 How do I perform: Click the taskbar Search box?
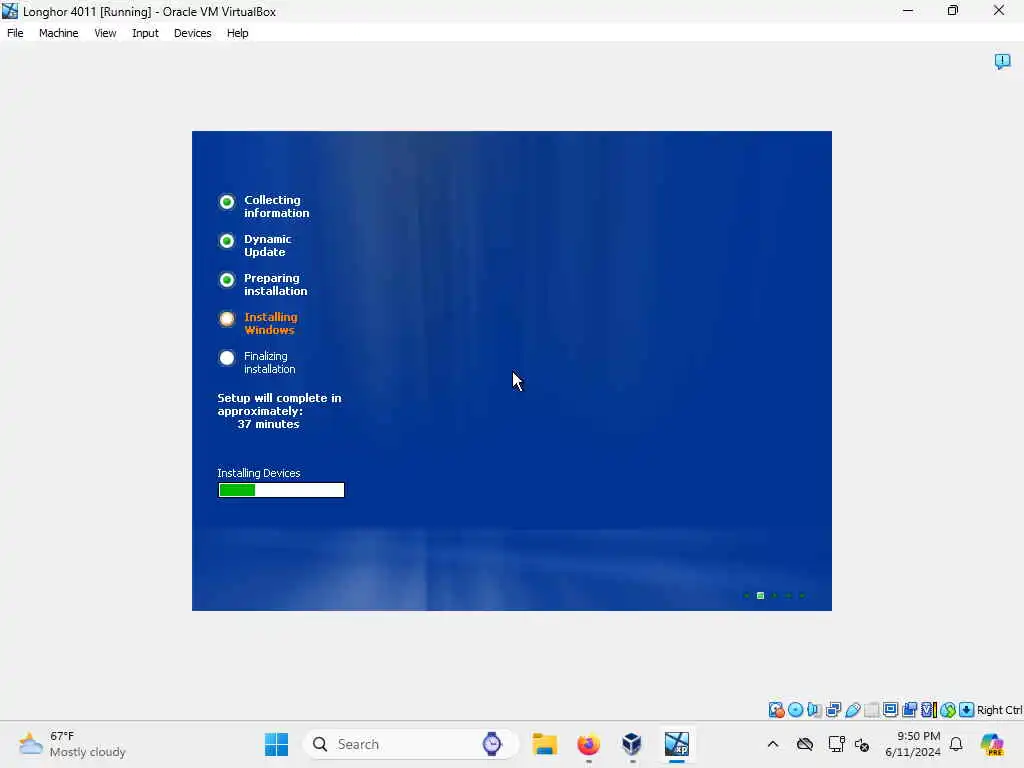411,744
